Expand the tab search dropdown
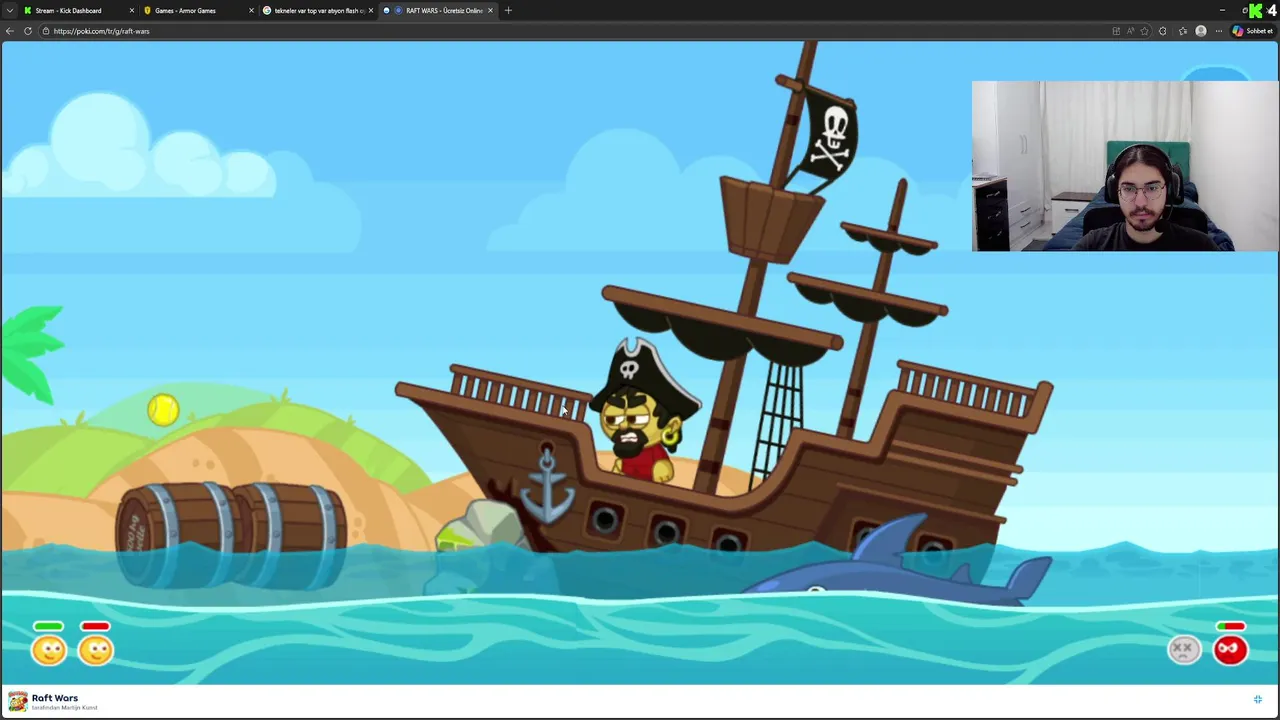The height and width of the screenshot is (720, 1280). 9,10
